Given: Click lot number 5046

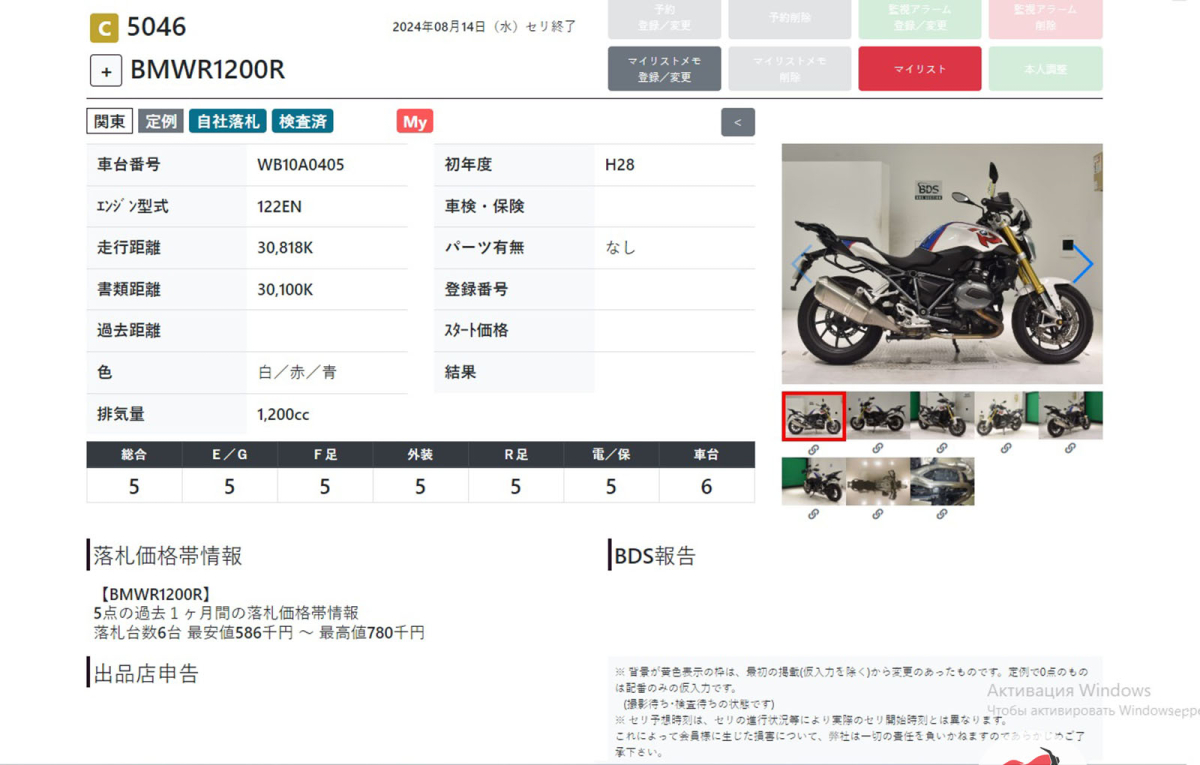Looking at the screenshot, I should tap(157, 27).
